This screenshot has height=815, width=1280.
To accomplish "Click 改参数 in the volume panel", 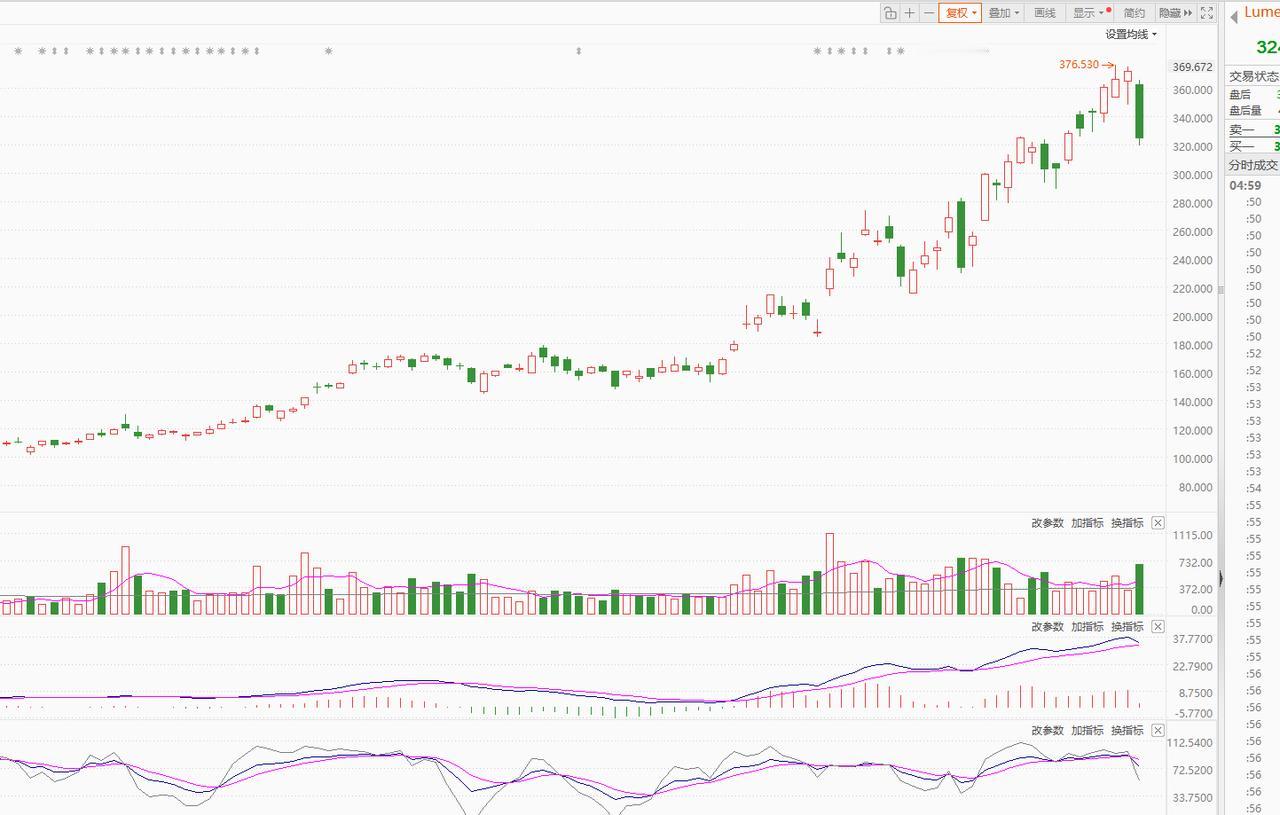I will coord(1048,523).
